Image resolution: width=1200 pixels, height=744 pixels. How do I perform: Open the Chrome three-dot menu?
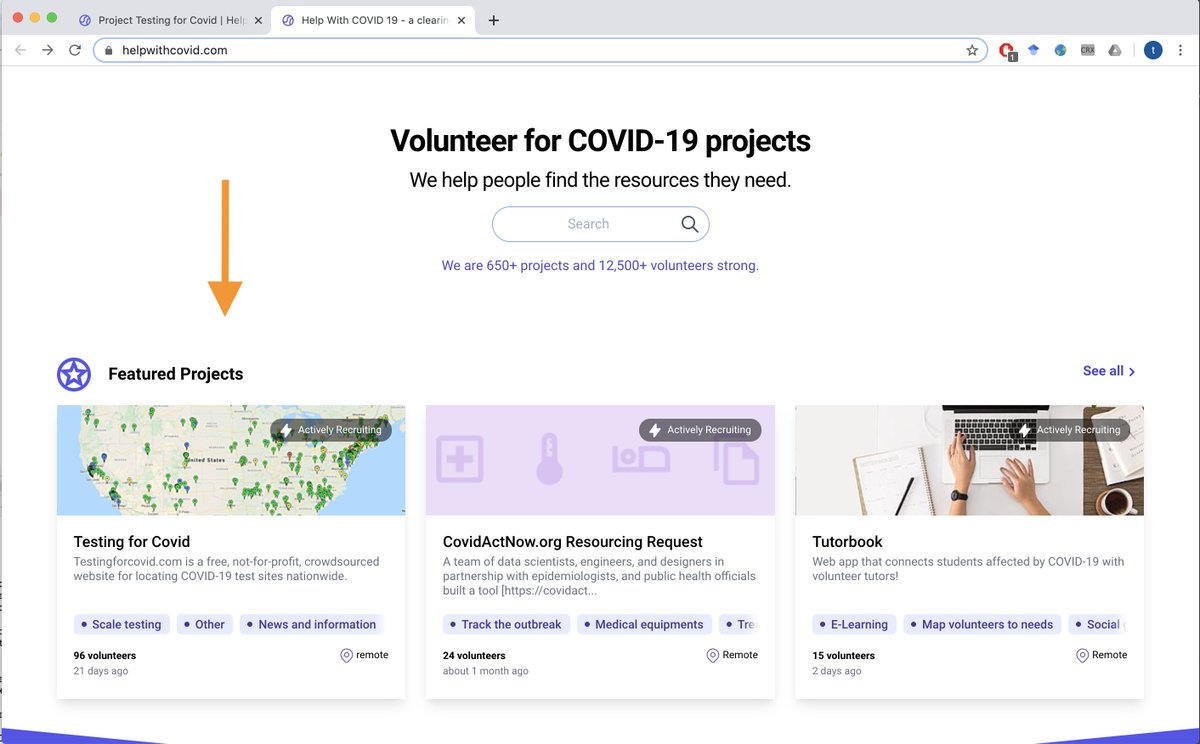coord(1180,50)
